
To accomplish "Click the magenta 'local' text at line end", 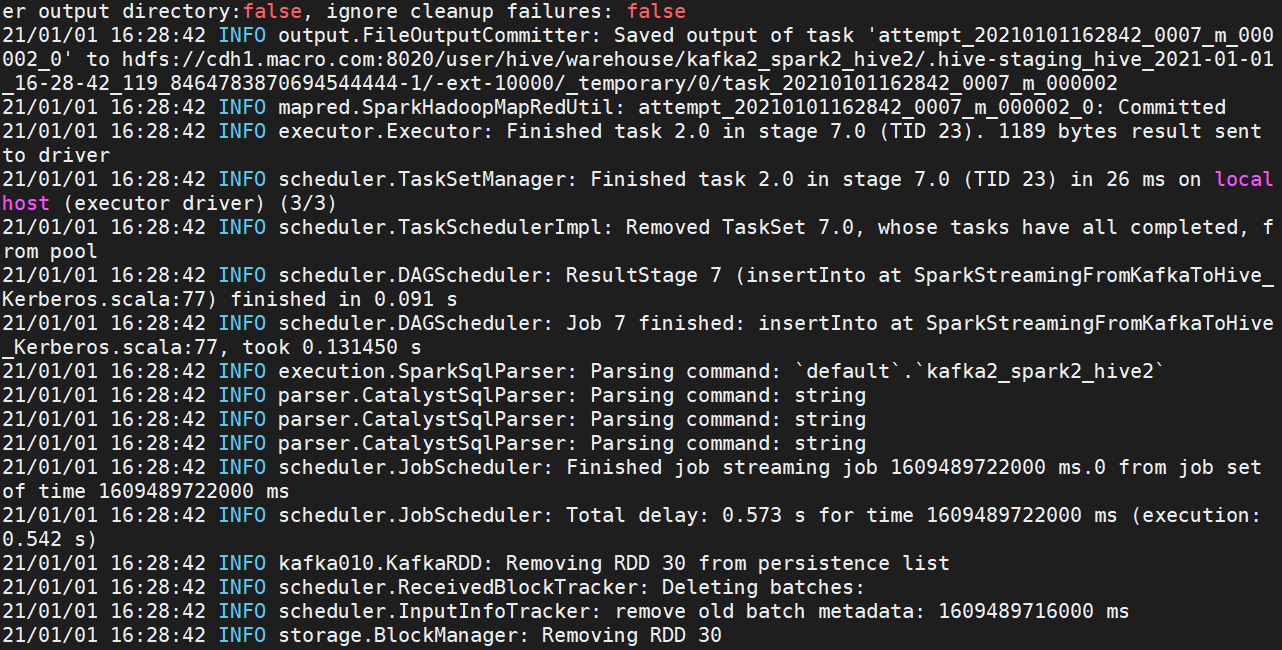I will [x=1244, y=179].
